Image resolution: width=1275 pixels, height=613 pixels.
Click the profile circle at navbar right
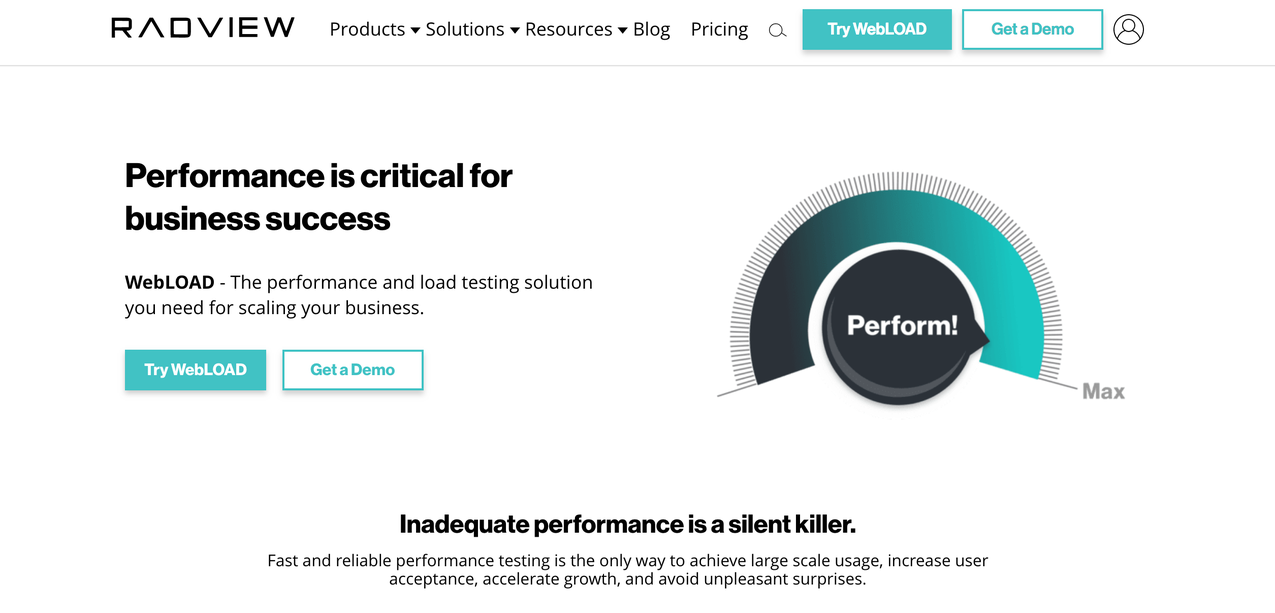point(1129,29)
